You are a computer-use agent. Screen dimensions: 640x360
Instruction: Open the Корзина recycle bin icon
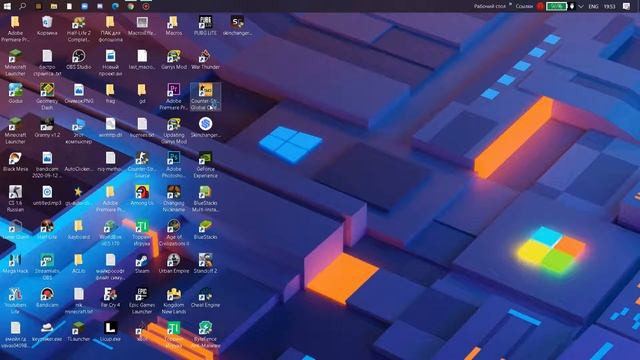[47, 26]
